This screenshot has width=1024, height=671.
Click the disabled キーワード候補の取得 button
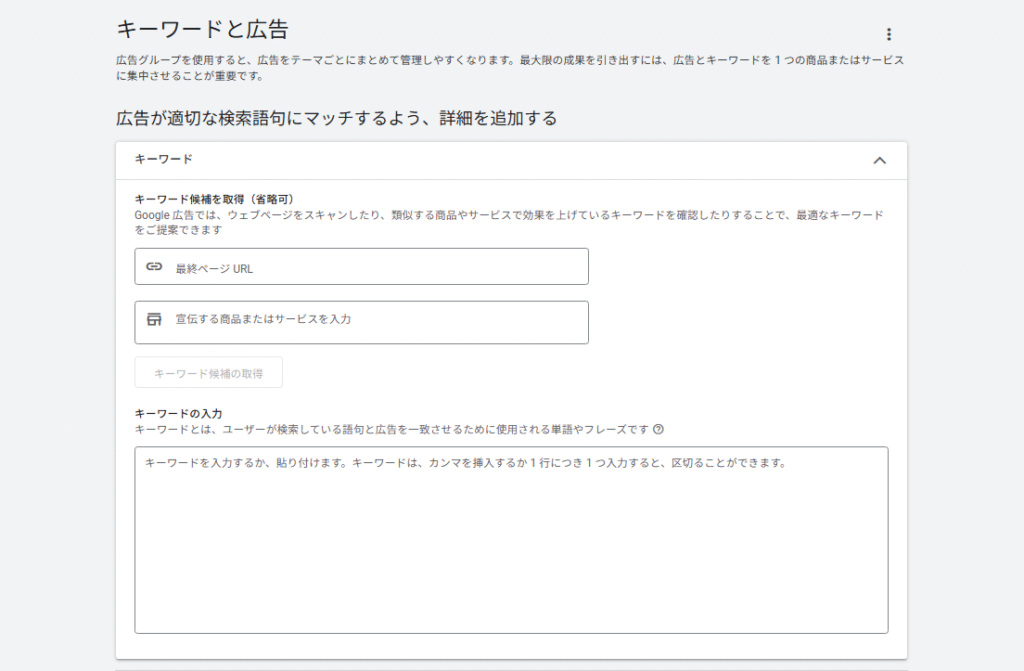[x=207, y=372]
